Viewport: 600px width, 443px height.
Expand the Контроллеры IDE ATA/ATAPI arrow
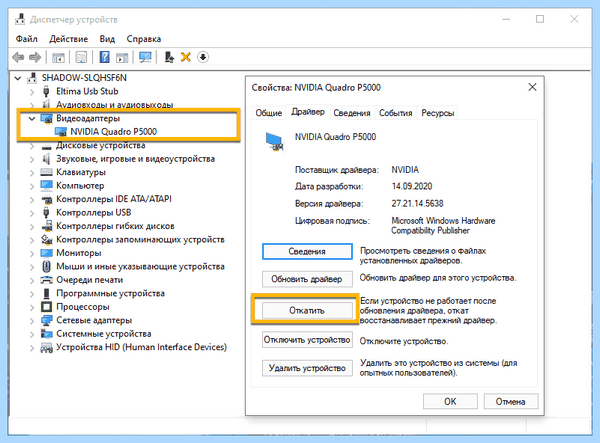[32, 199]
